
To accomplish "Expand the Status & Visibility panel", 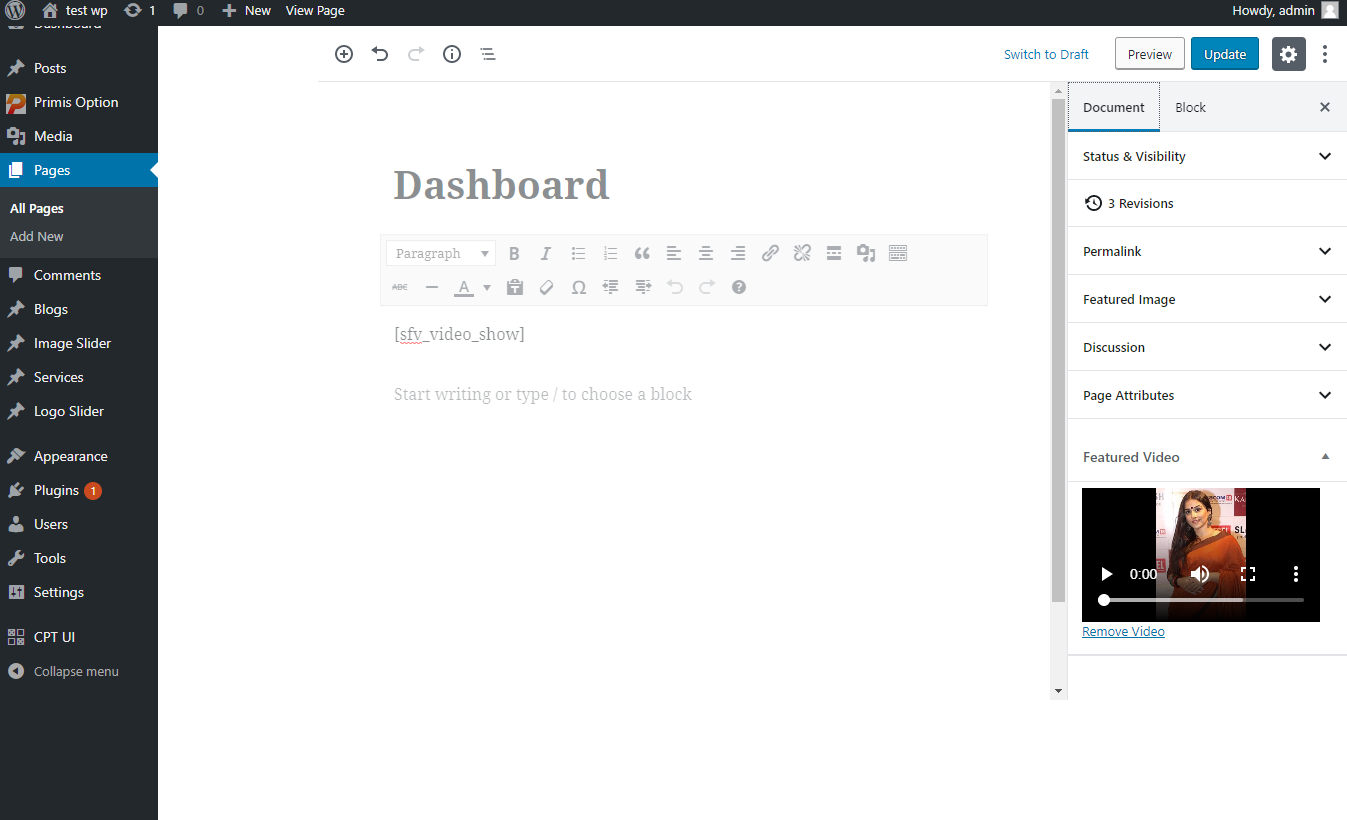I will [1207, 156].
